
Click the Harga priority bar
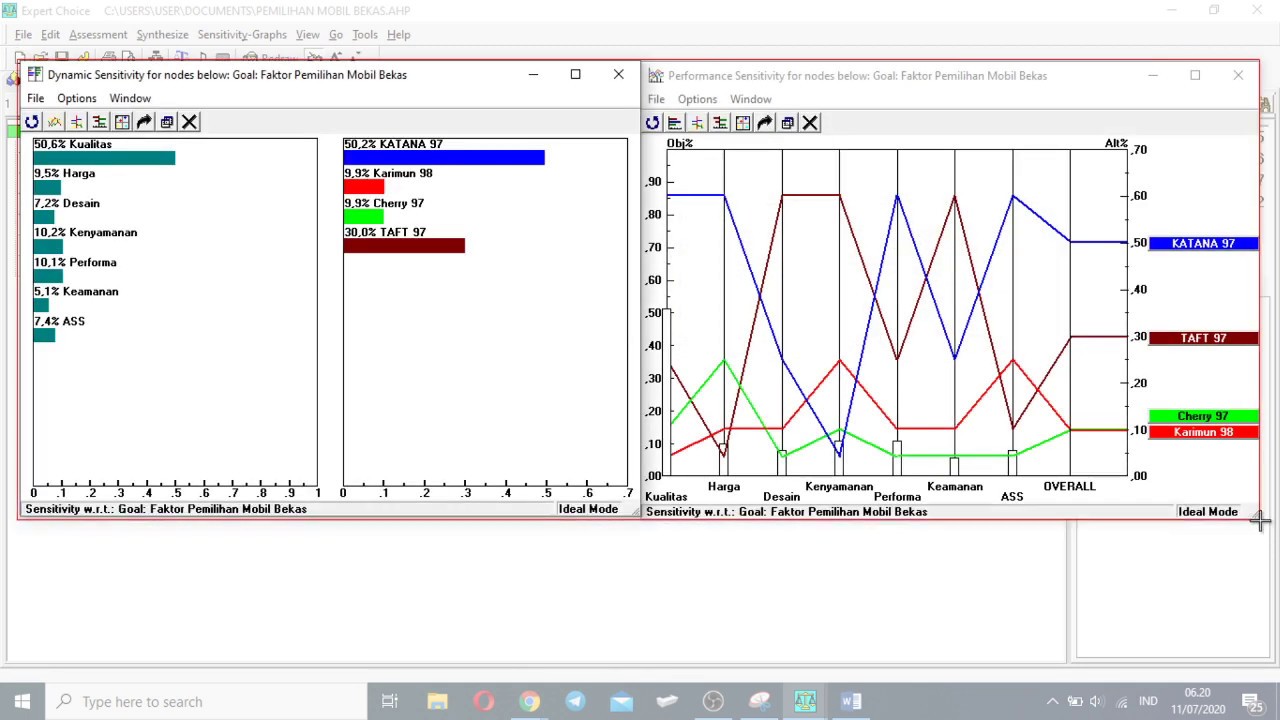pos(47,187)
